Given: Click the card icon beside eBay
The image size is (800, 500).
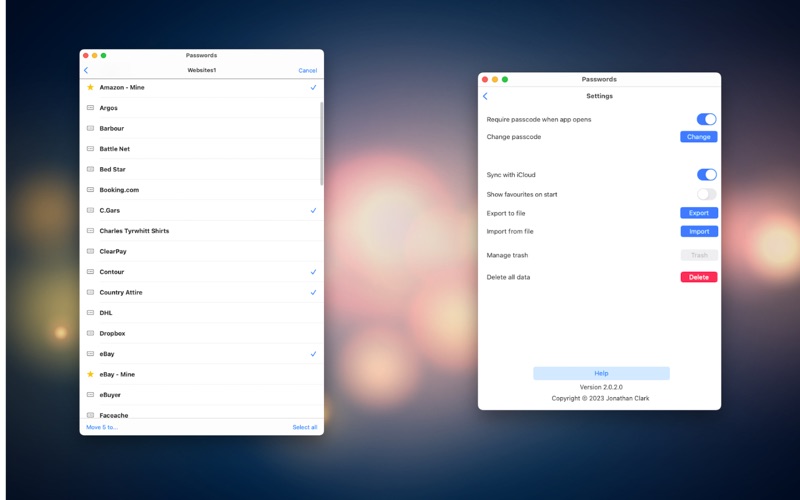Looking at the screenshot, I should click(x=90, y=354).
